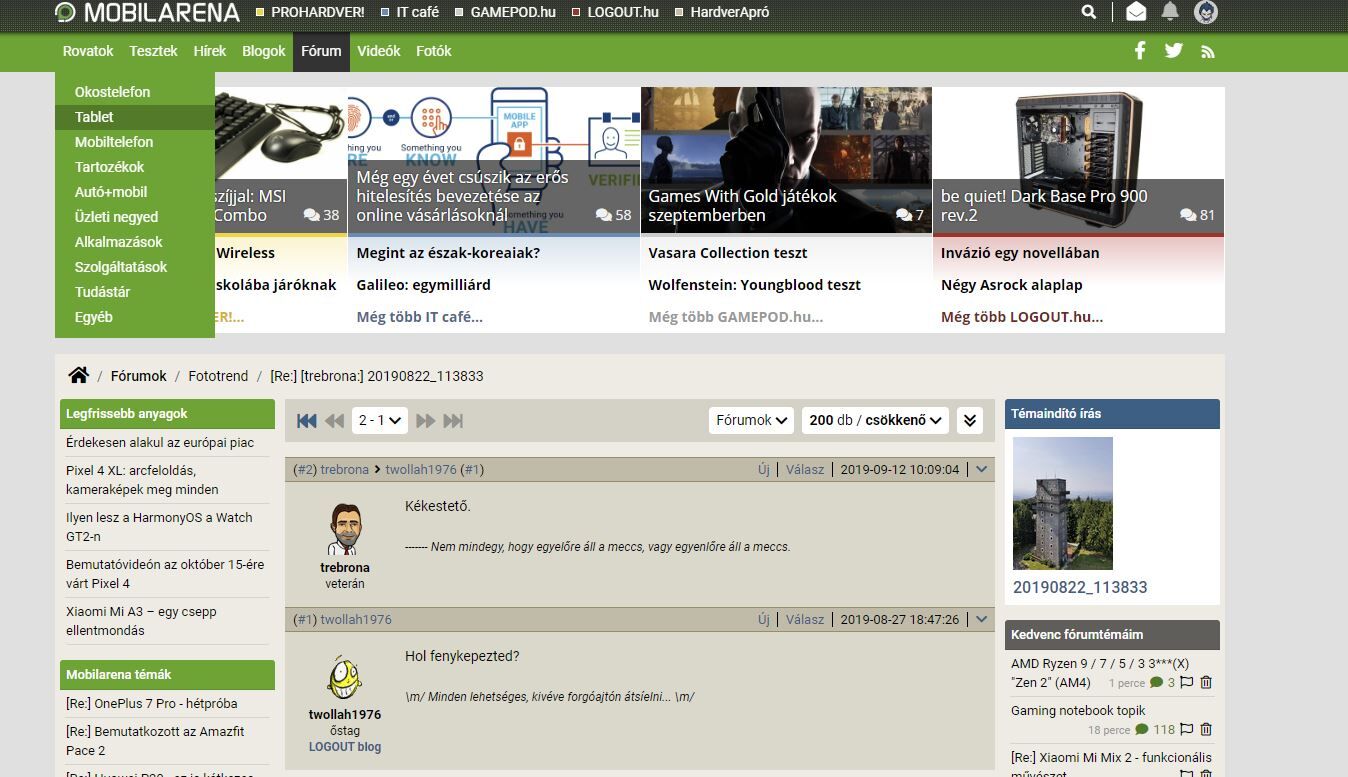Click Válasz on trebrona's post
The width and height of the screenshot is (1348, 777).
[805, 469]
